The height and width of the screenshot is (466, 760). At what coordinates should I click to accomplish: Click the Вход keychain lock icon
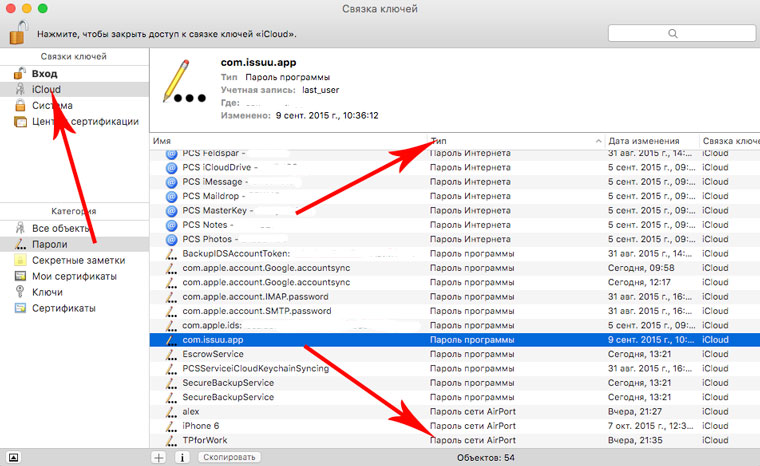click(x=20, y=73)
